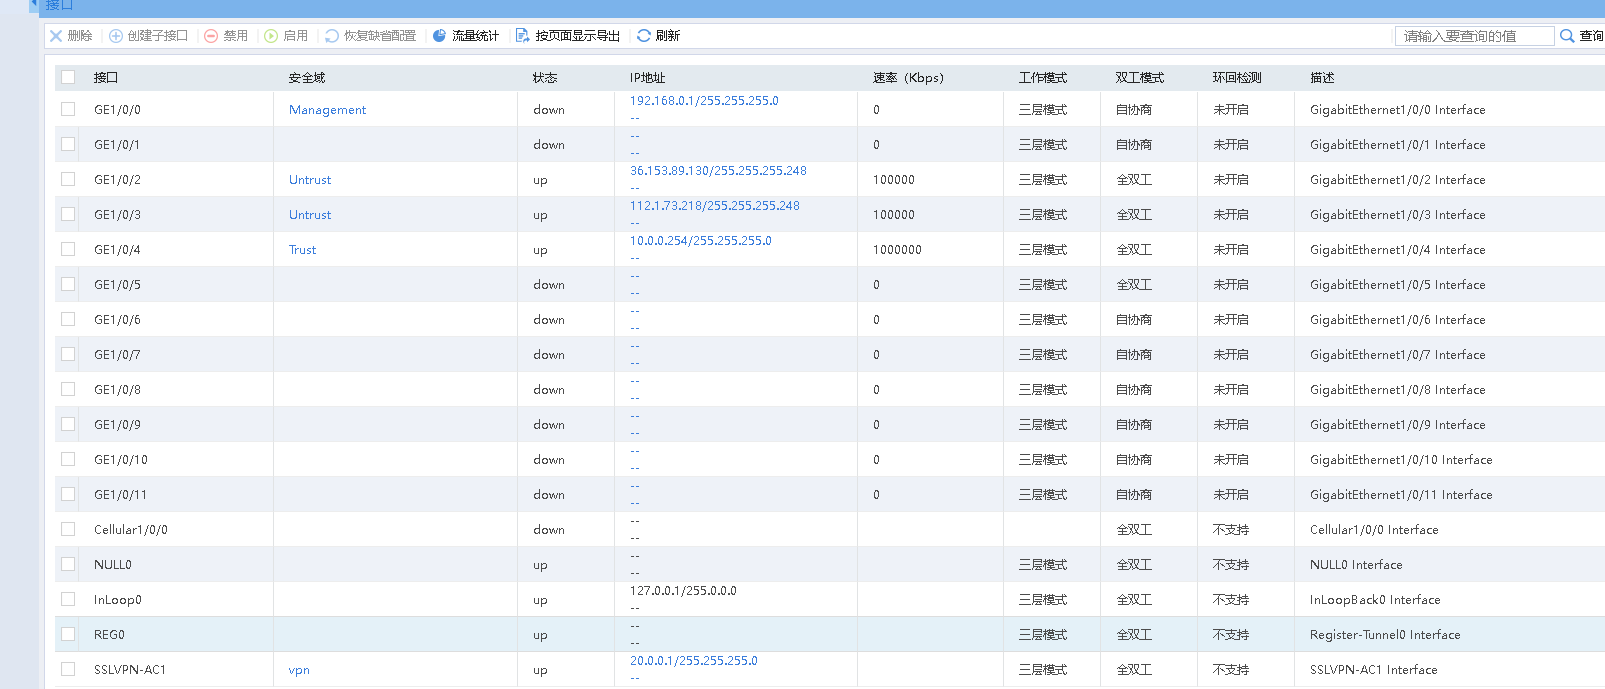Sort by the 环回检测 column header
The height and width of the screenshot is (689, 1605).
pyautogui.click(x=1237, y=78)
